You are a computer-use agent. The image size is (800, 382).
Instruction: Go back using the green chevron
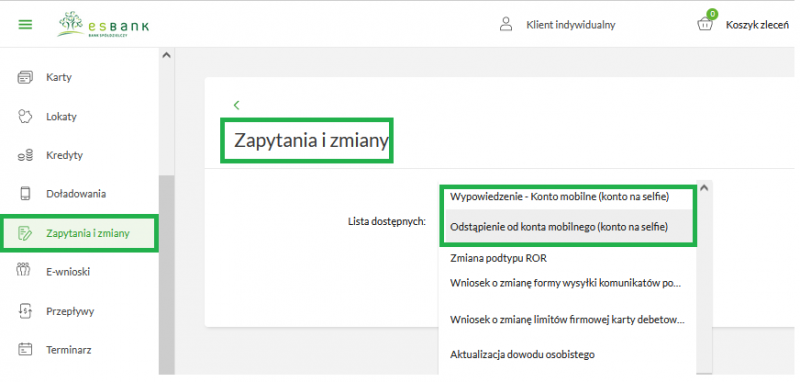click(236, 105)
